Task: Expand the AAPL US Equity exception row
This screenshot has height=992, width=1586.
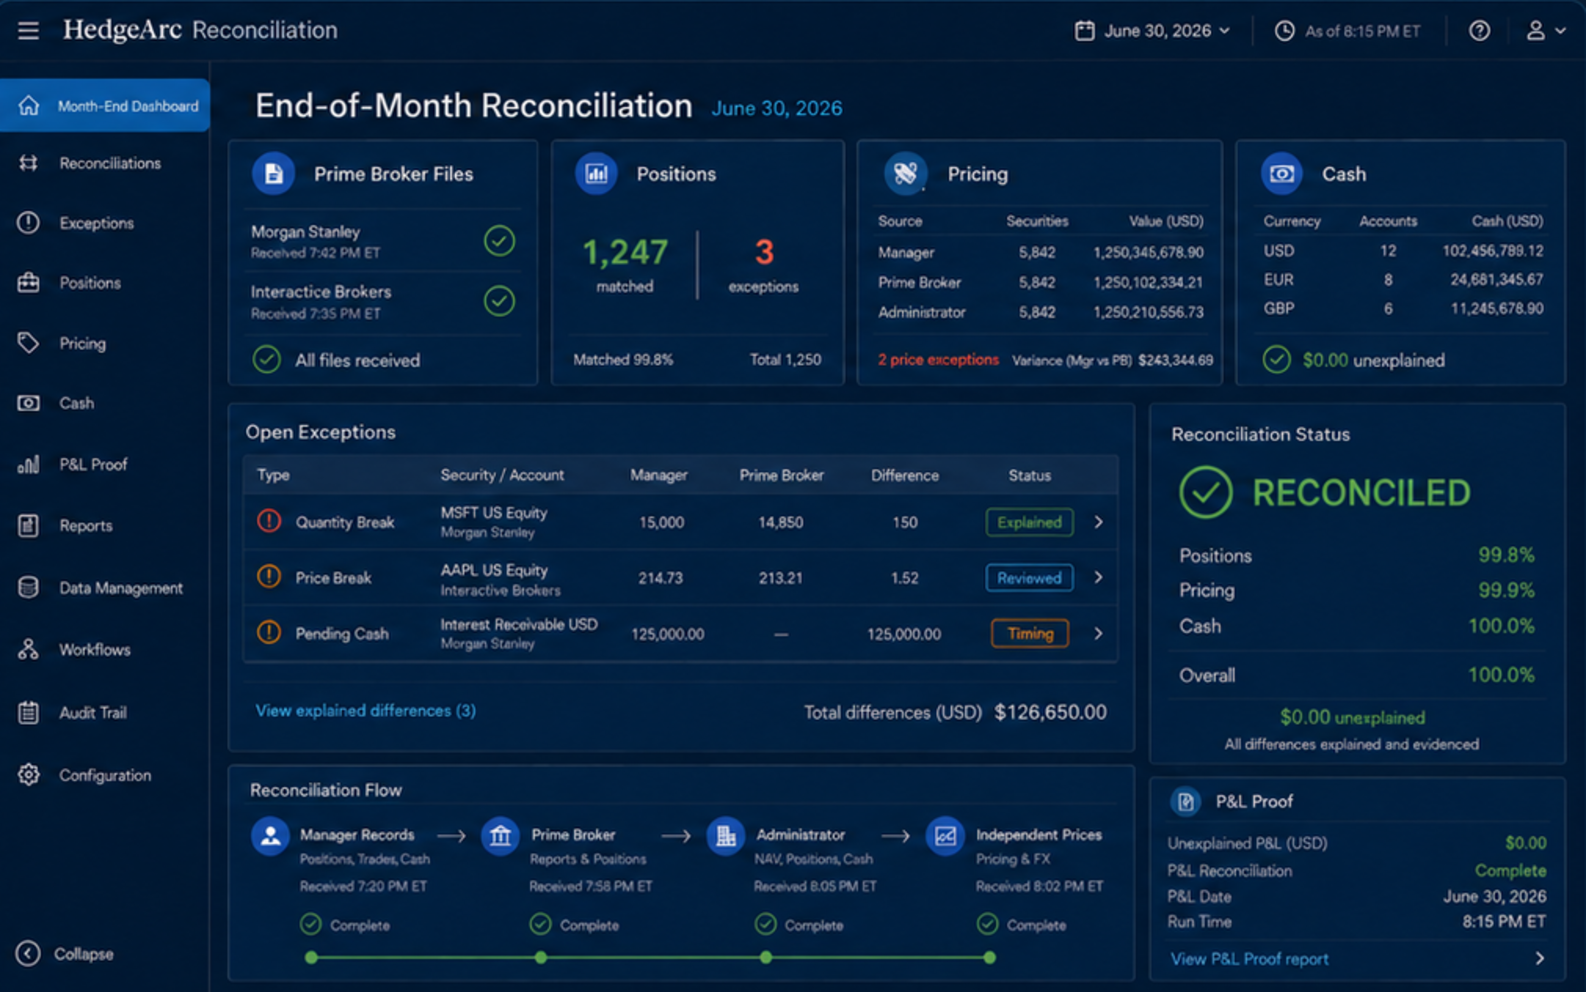Action: (x=1098, y=578)
